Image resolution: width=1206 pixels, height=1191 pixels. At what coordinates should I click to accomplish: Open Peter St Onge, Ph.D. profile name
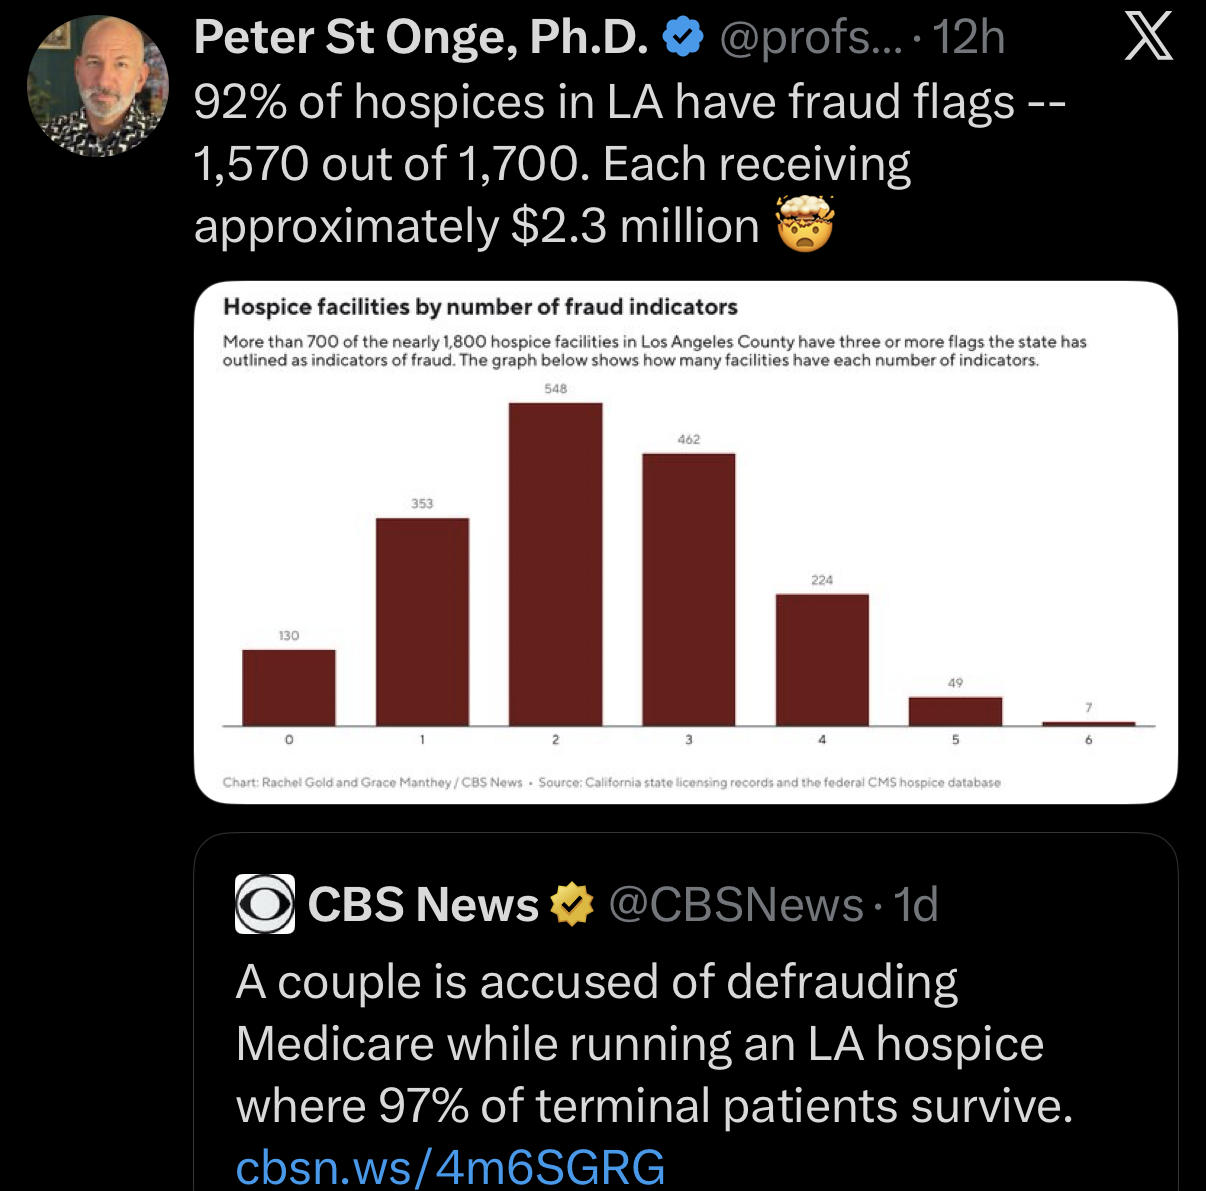[420, 38]
